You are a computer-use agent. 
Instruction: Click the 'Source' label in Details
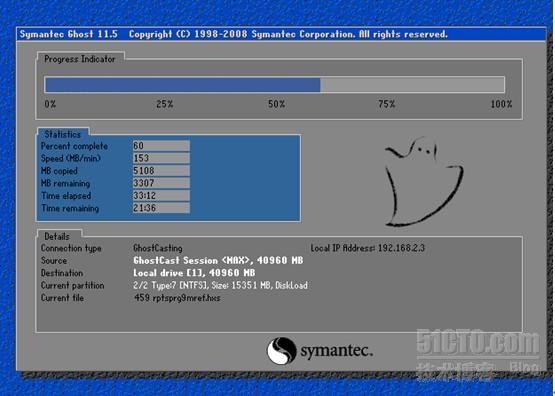coord(54,260)
